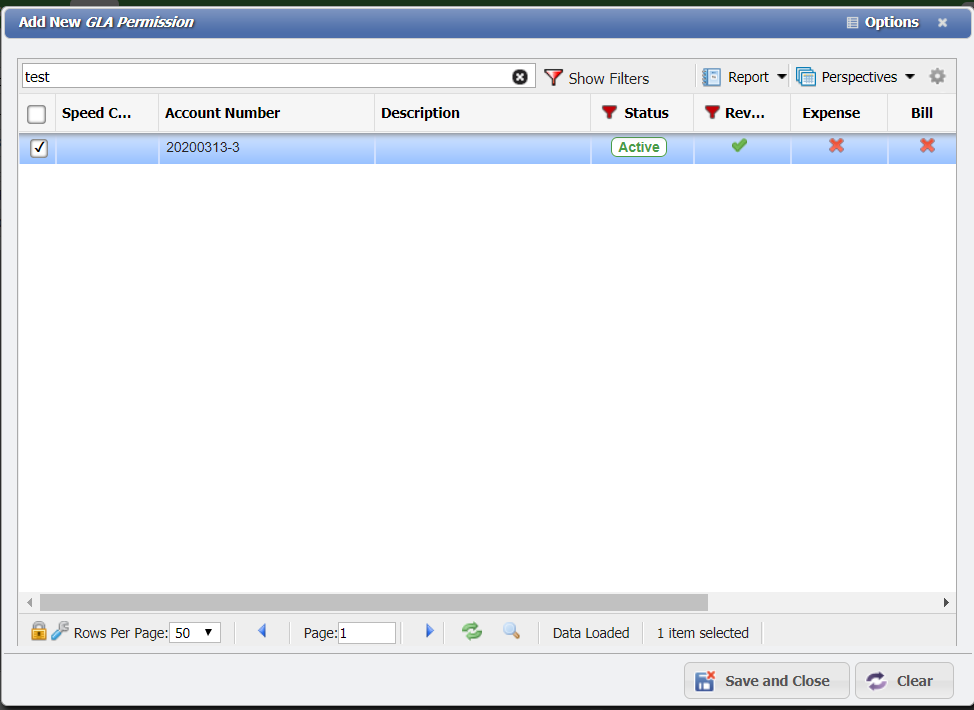Open the Options menu

[x=882, y=22]
